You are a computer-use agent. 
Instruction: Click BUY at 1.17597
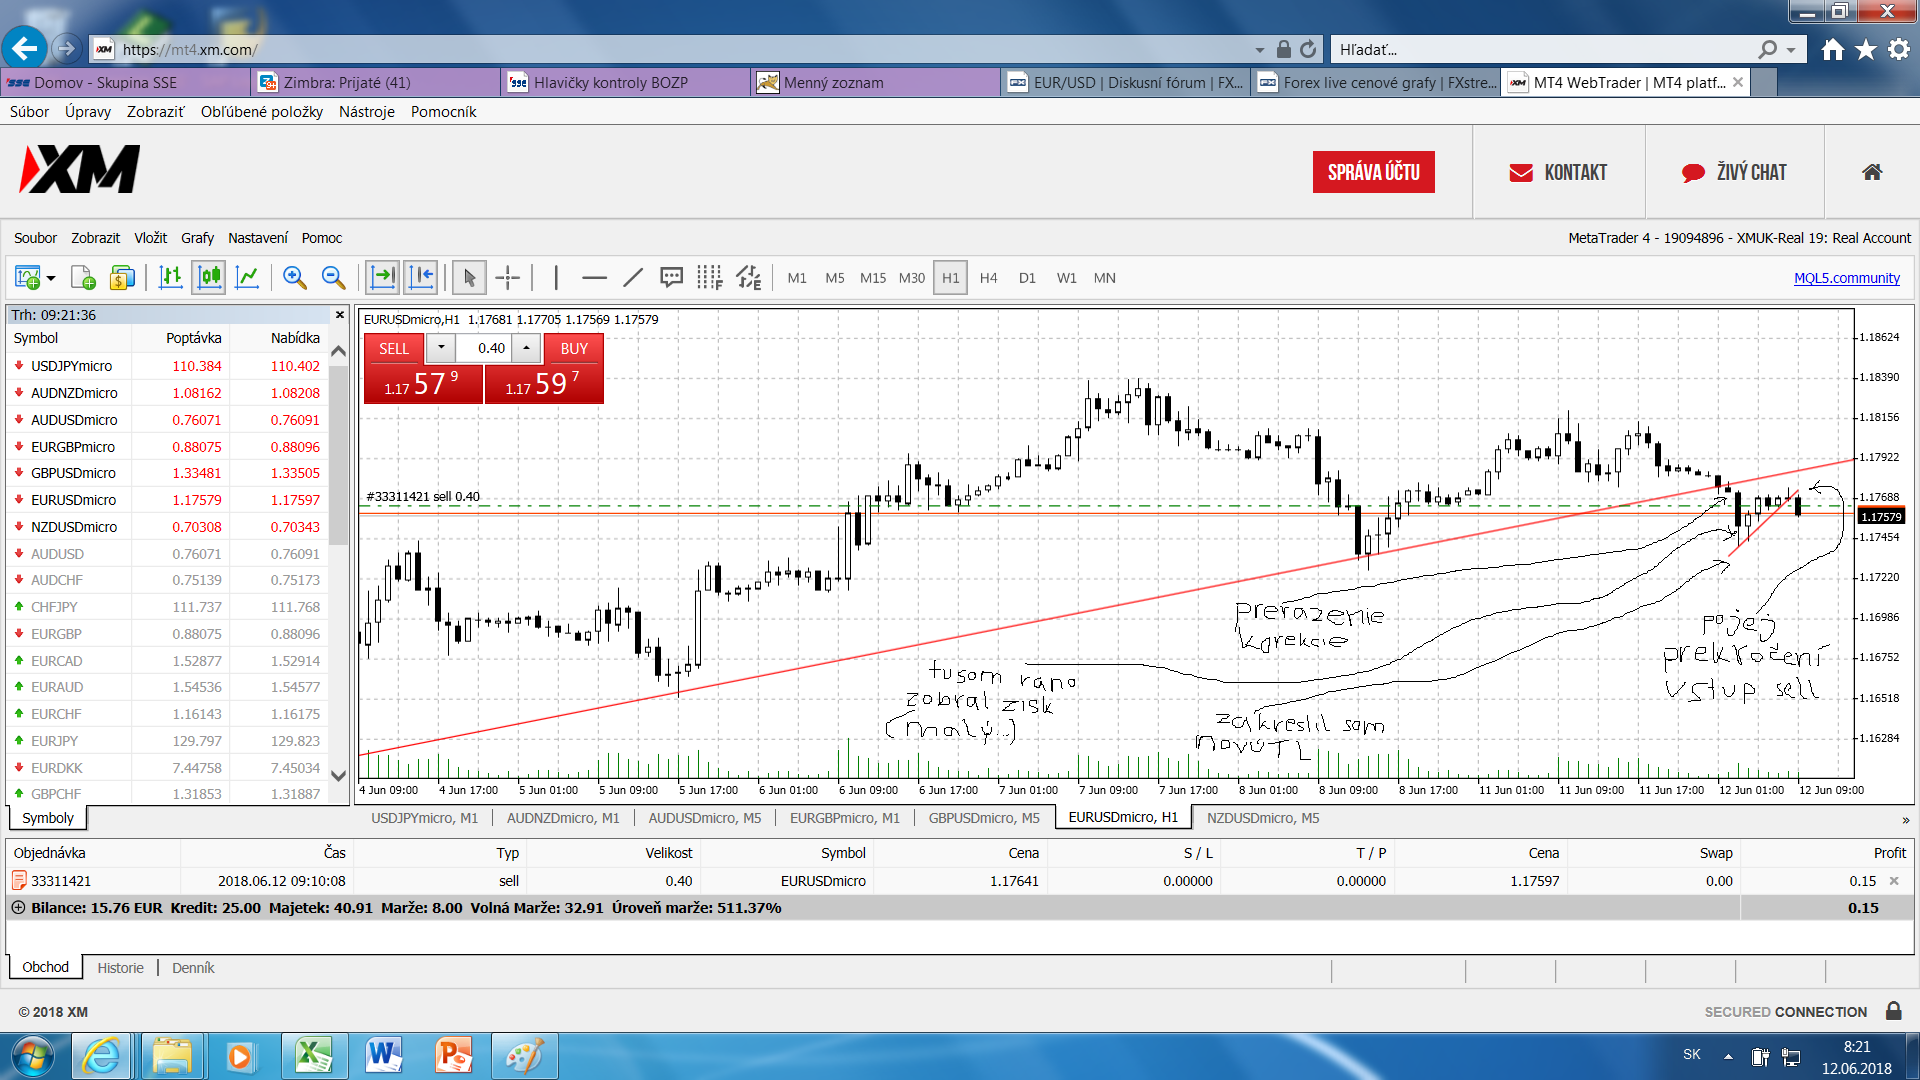544,384
